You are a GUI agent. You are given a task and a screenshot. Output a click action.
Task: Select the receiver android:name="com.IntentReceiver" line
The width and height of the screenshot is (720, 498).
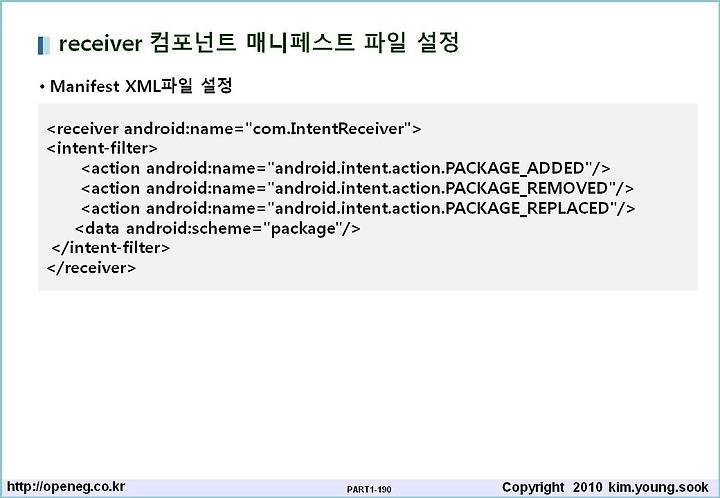234,129
